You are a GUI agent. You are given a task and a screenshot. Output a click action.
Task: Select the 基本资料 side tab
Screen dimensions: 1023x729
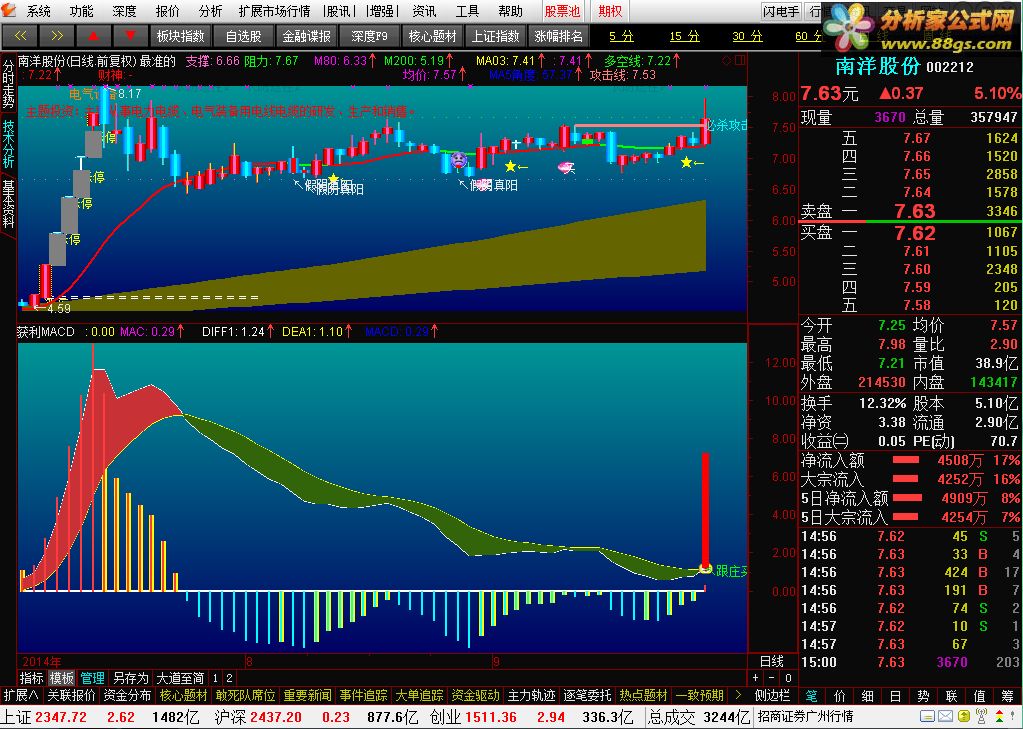(x=8, y=204)
